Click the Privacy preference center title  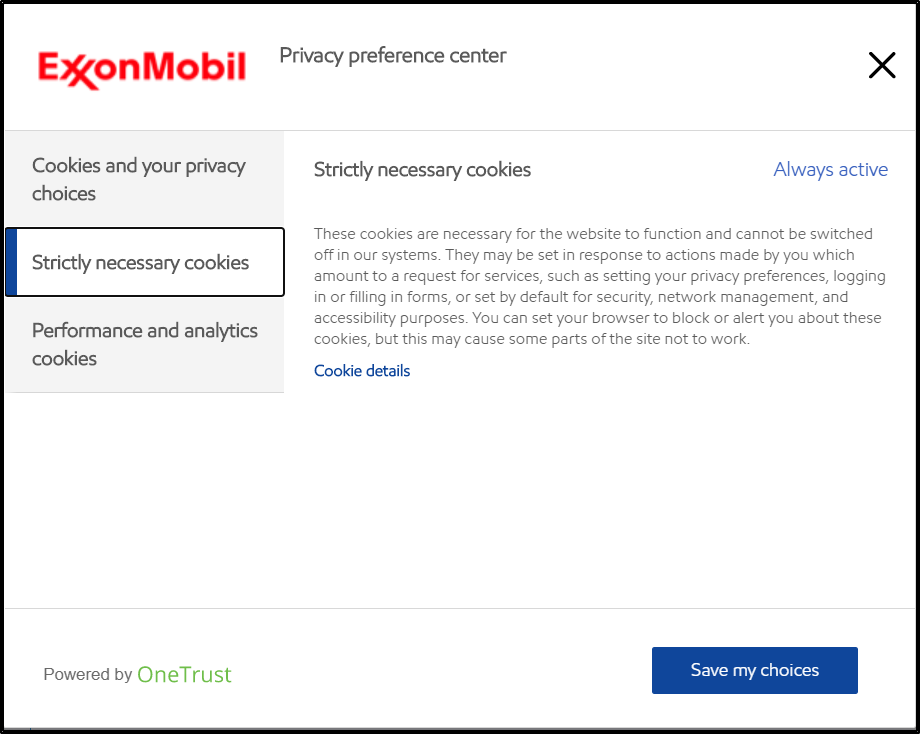point(392,56)
